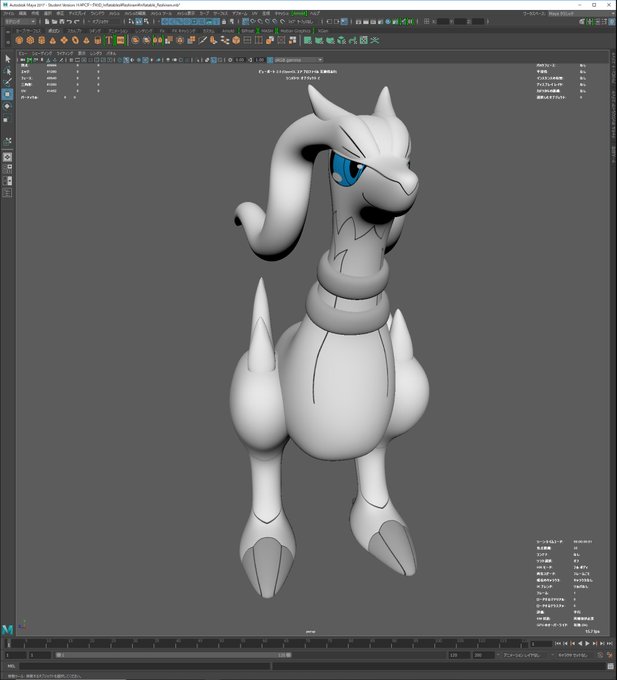Open the UV menu in menu bar
617x680 pixels.
pos(255,13)
